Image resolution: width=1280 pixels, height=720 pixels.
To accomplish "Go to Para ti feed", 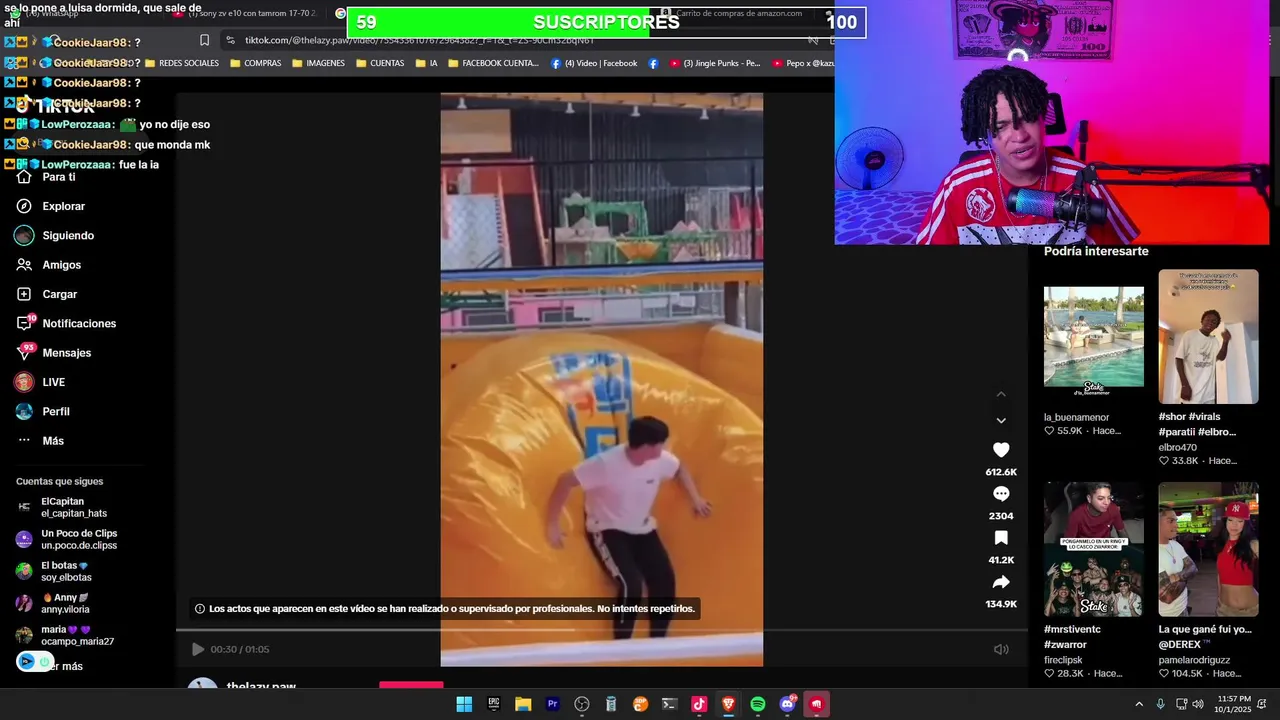I will [x=59, y=177].
